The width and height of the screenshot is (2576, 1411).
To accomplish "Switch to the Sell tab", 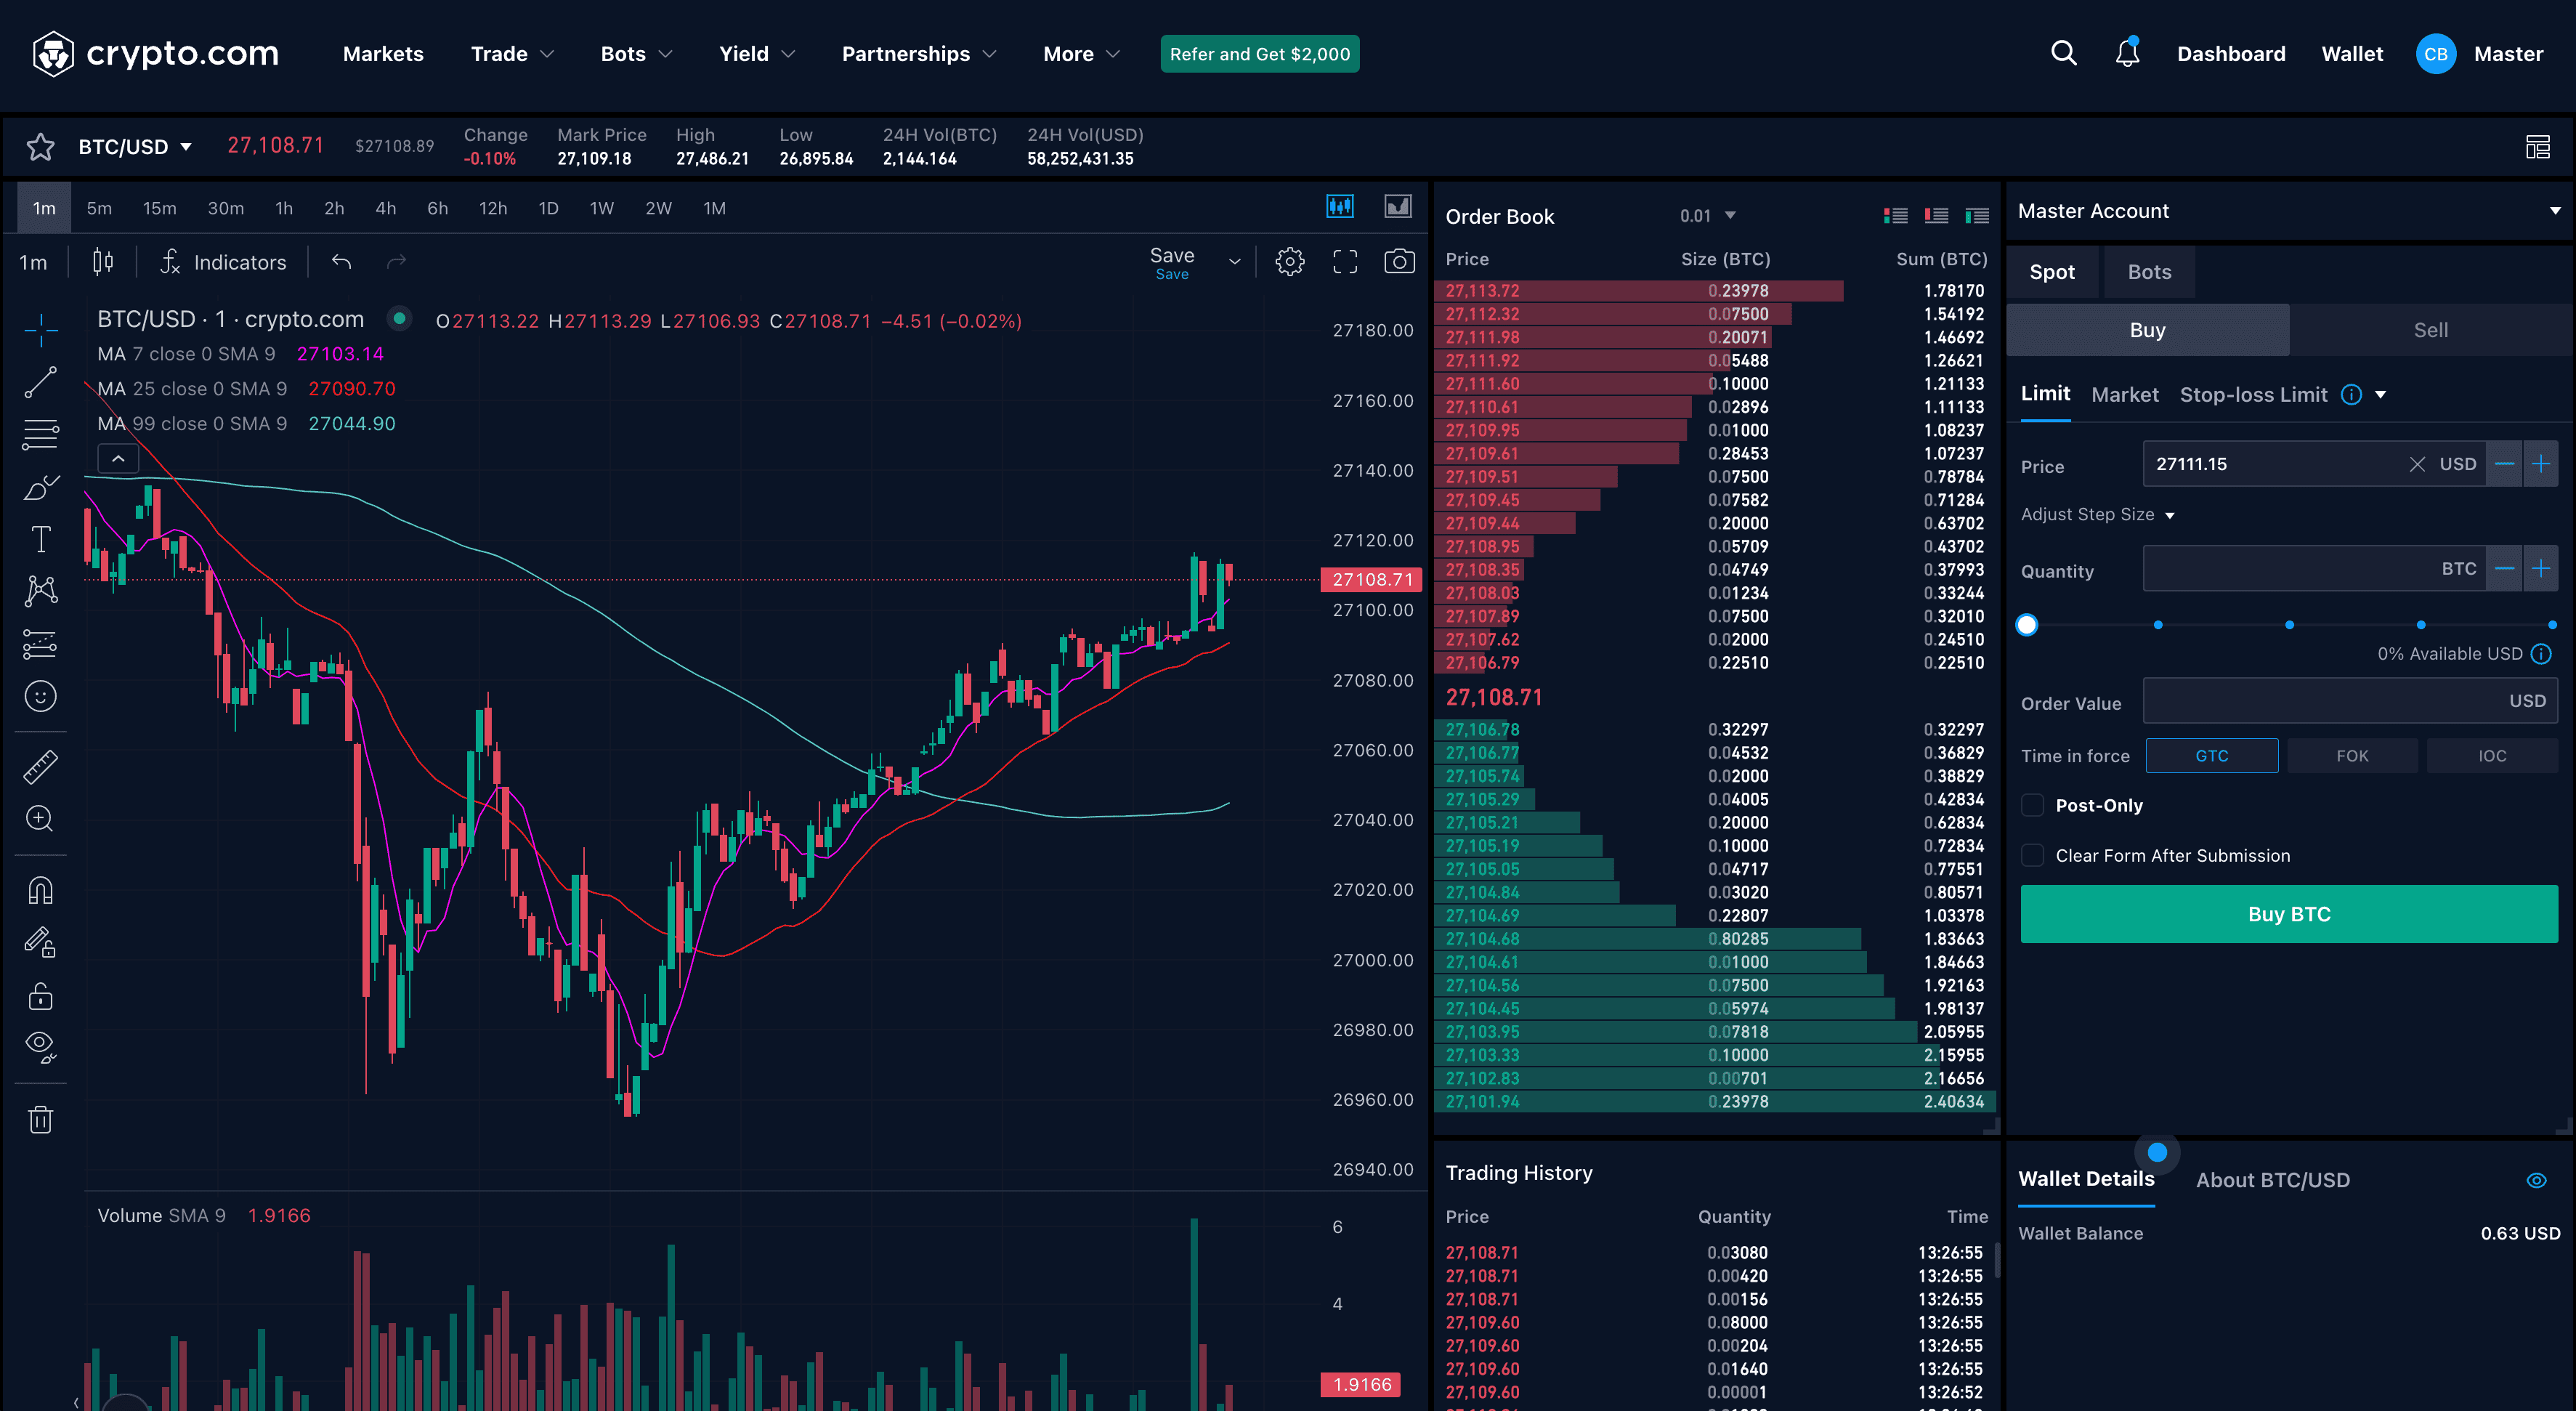I will [x=2431, y=330].
